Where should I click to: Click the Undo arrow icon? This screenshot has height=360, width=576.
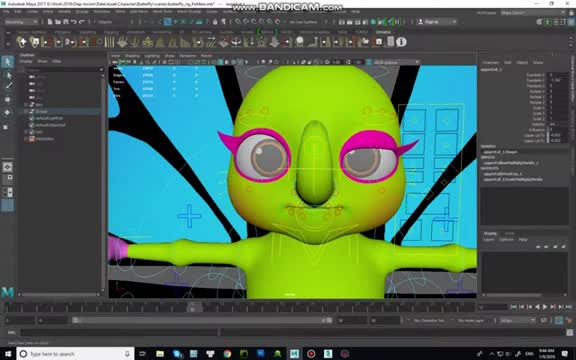tap(73, 22)
